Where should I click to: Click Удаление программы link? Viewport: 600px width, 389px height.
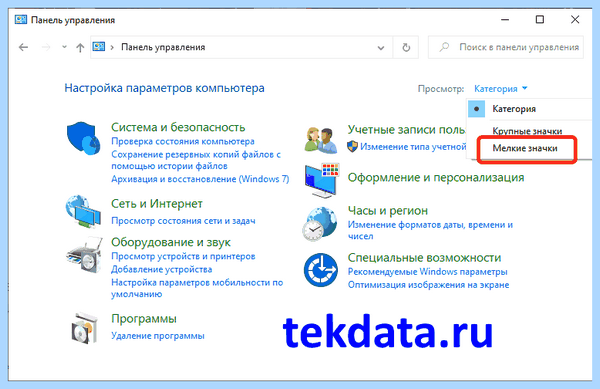(158, 335)
